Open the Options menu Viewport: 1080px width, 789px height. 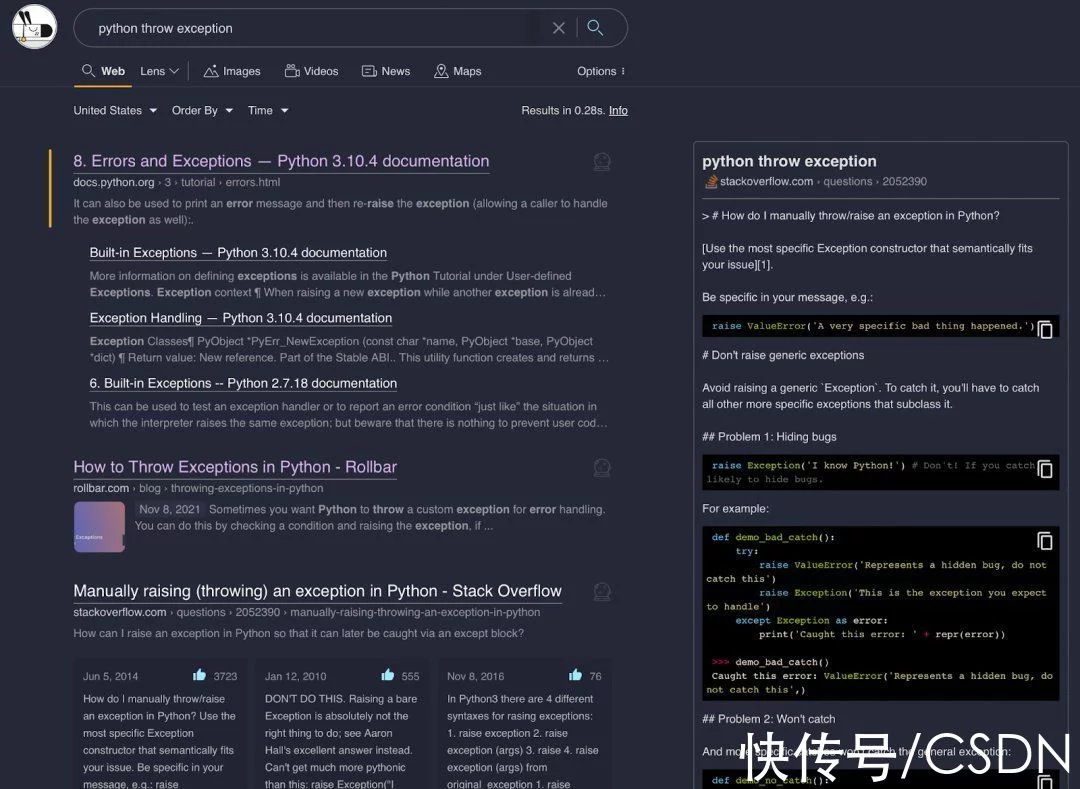tap(601, 71)
